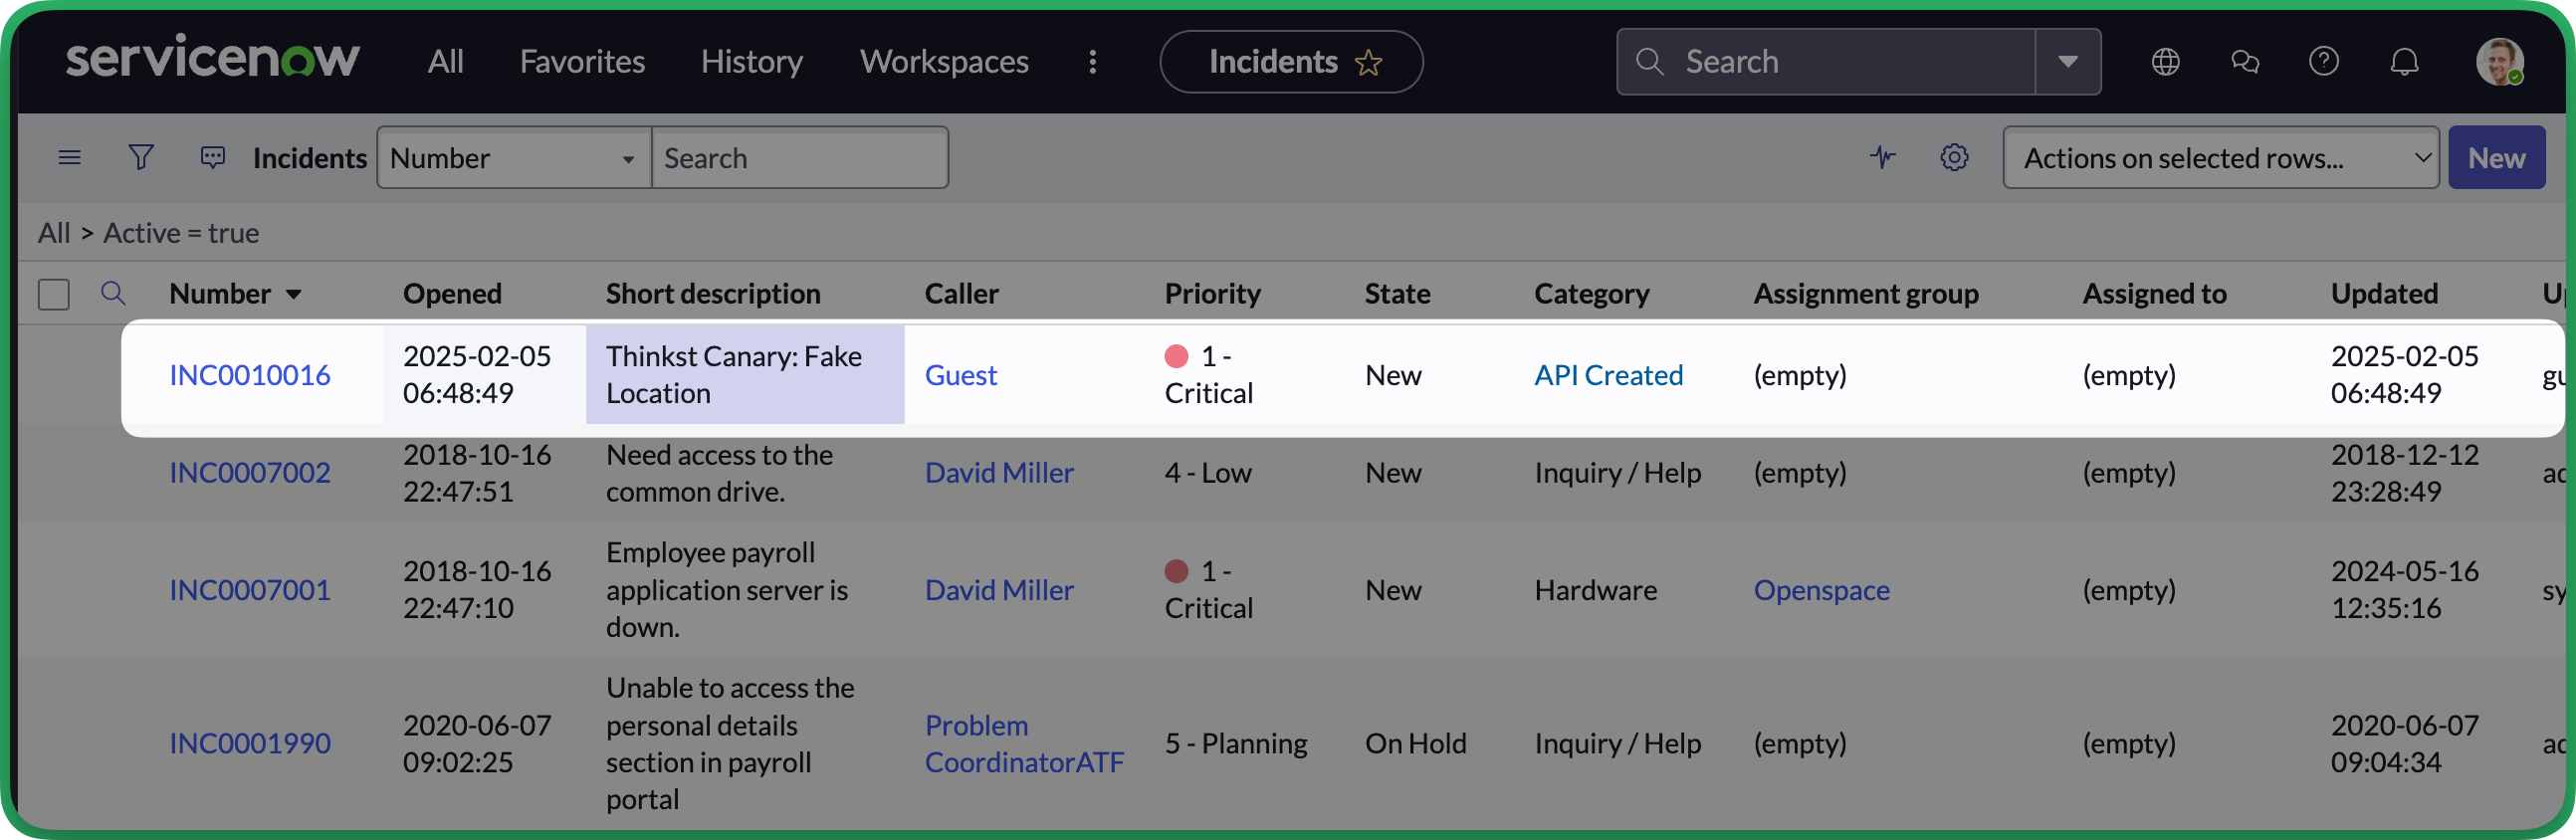Toggle the select all rows checkbox
2576x840 pixels.
point(54,294)
